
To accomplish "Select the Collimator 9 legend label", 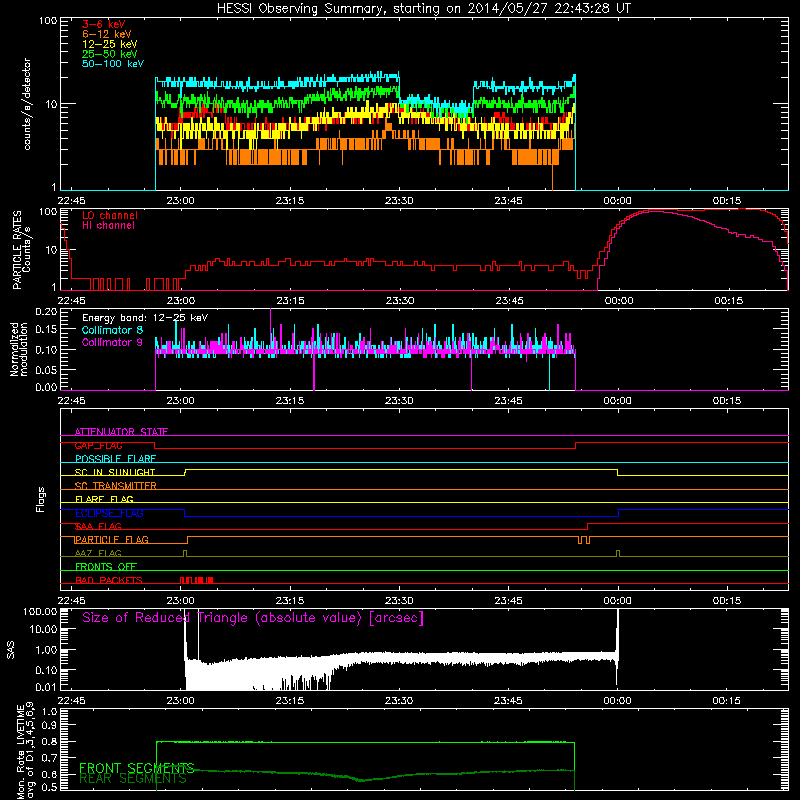I will (112, 342).
